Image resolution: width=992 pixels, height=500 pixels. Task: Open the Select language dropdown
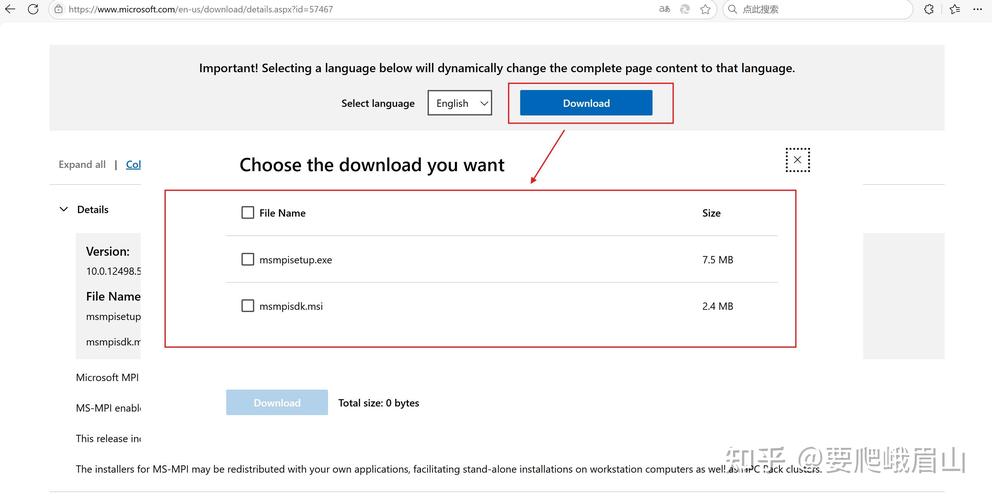click(460, 103)
